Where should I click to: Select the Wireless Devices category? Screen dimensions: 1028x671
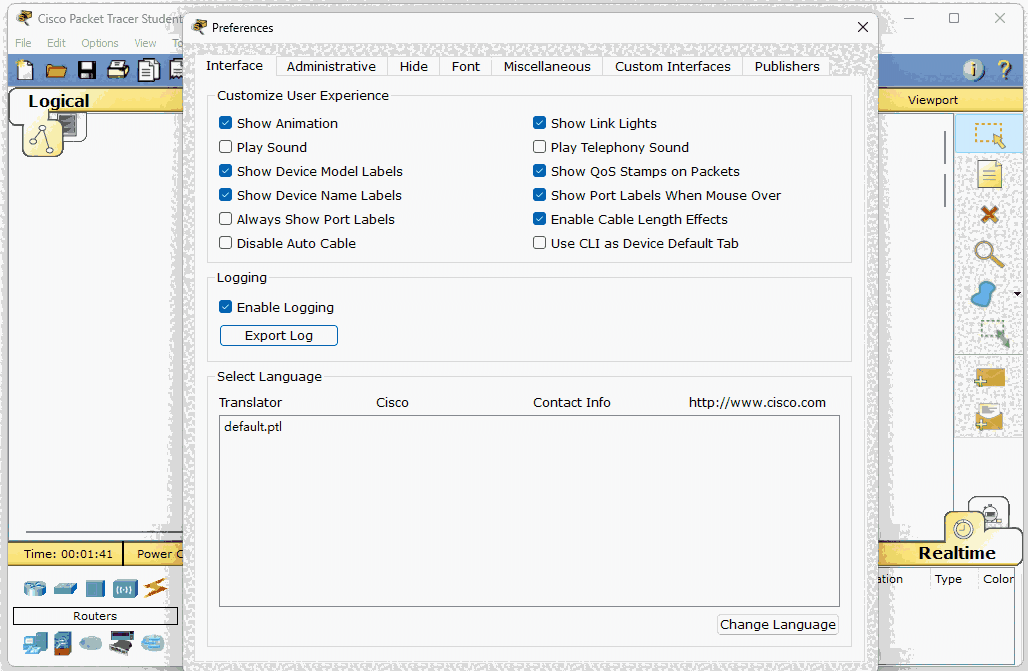click(125, 588)
